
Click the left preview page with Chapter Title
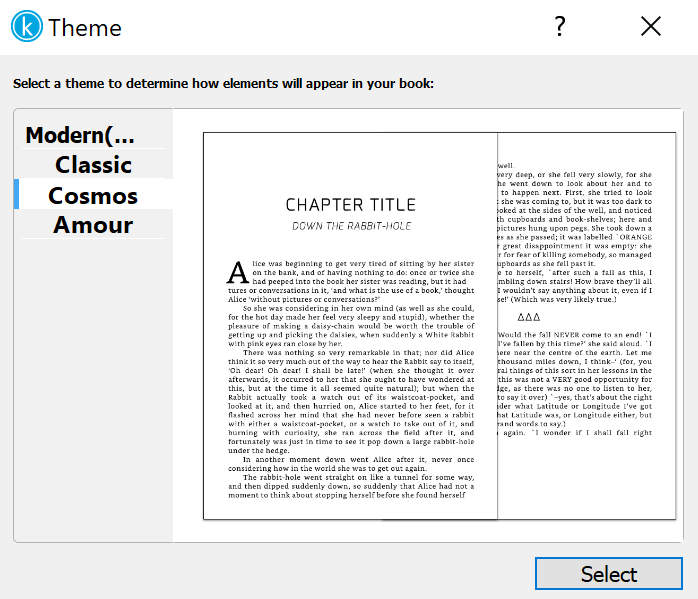coord(350,326)
